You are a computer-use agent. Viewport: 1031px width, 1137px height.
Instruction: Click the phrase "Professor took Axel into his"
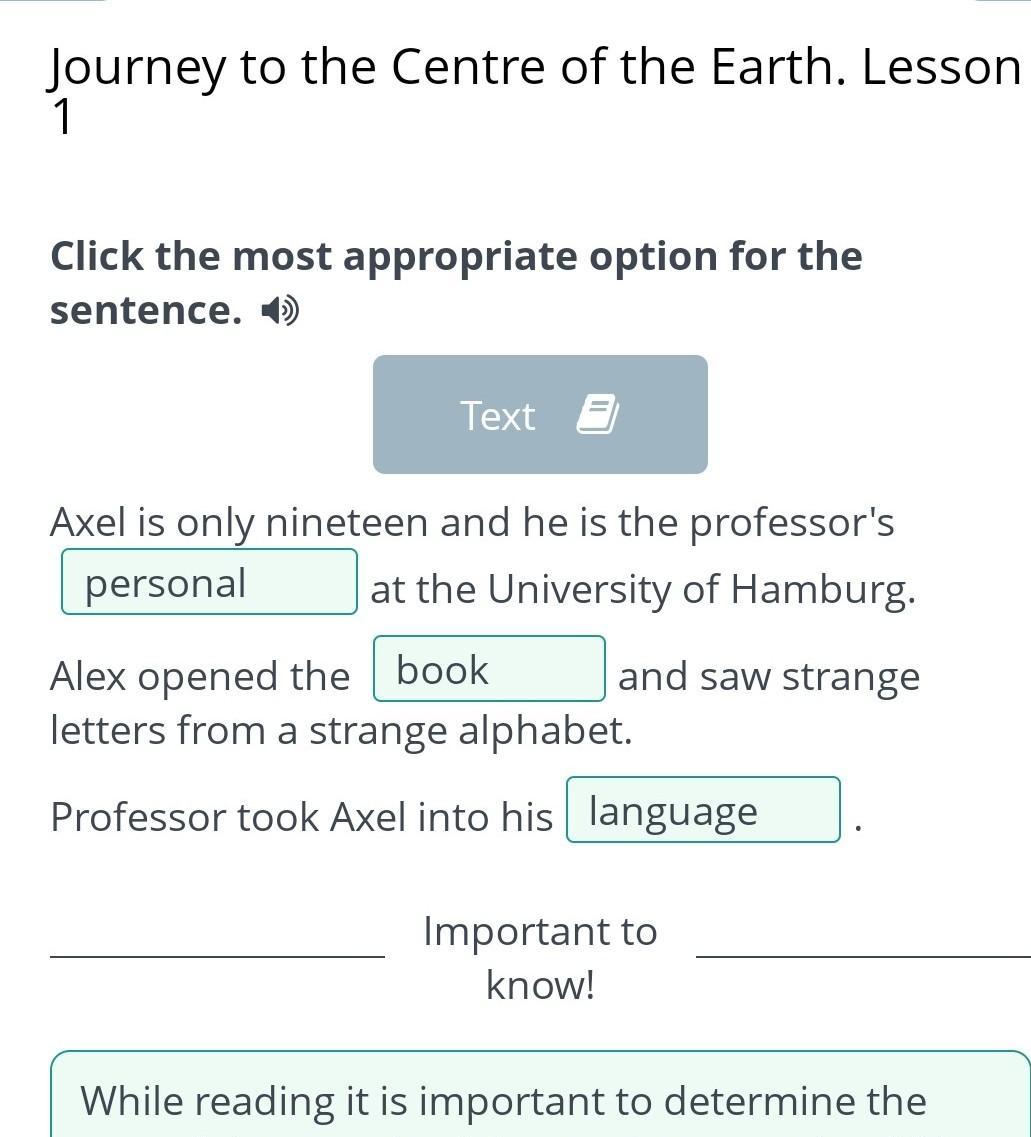[301, 817]
